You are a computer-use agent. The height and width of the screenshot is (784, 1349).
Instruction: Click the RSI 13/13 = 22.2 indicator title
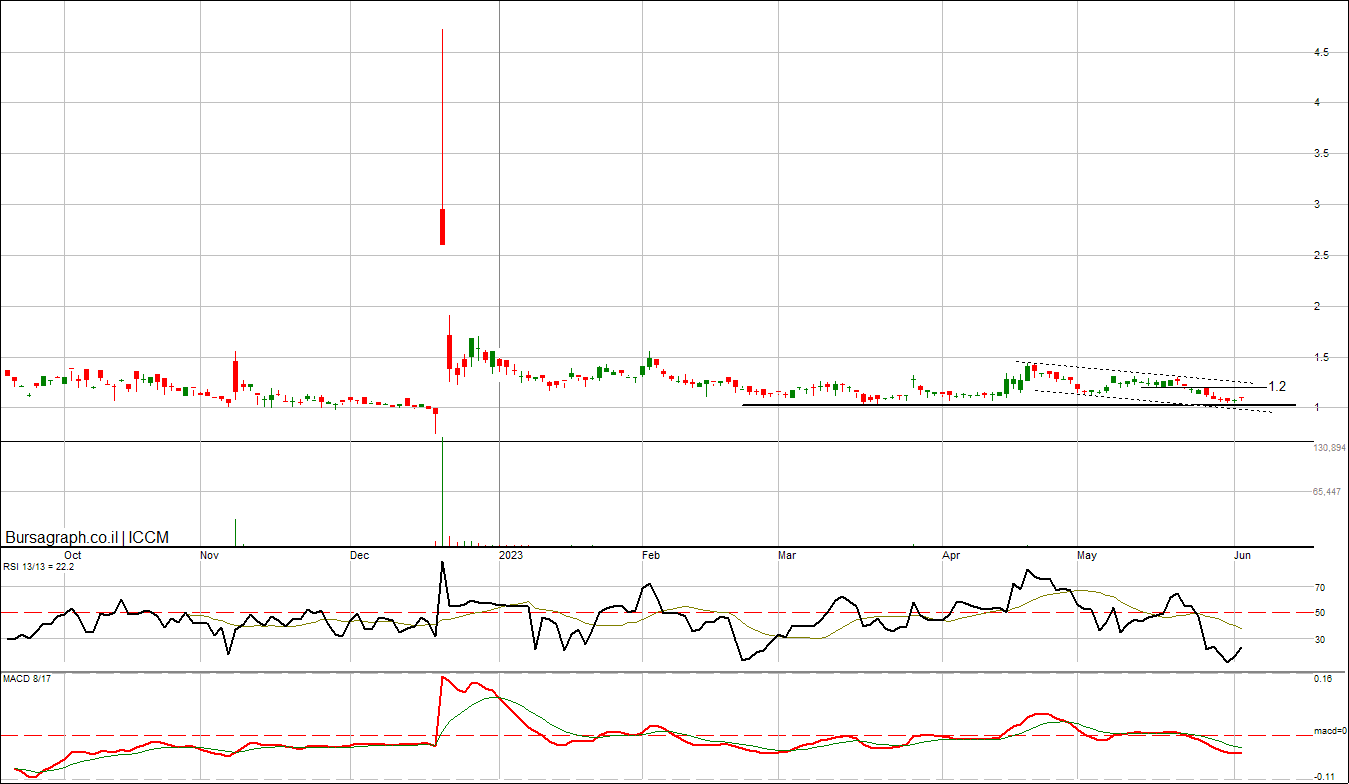point(39,567)
